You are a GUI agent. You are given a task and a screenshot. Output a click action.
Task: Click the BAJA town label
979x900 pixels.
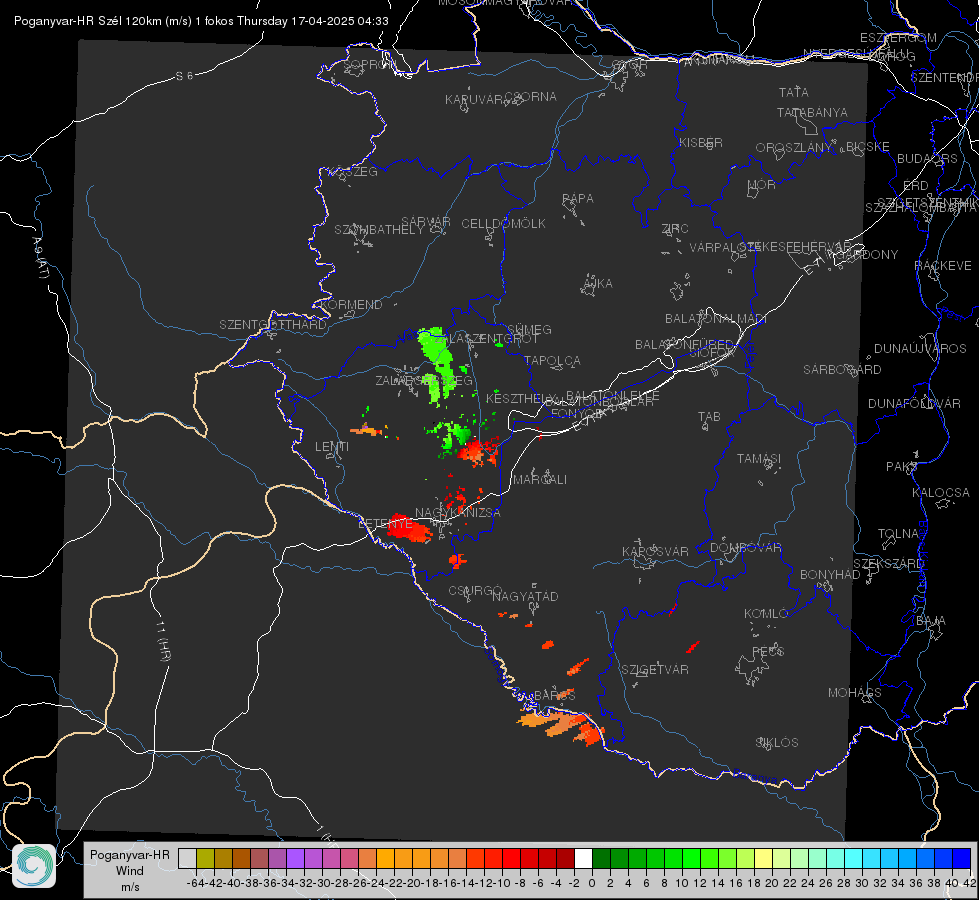point(931,621)
